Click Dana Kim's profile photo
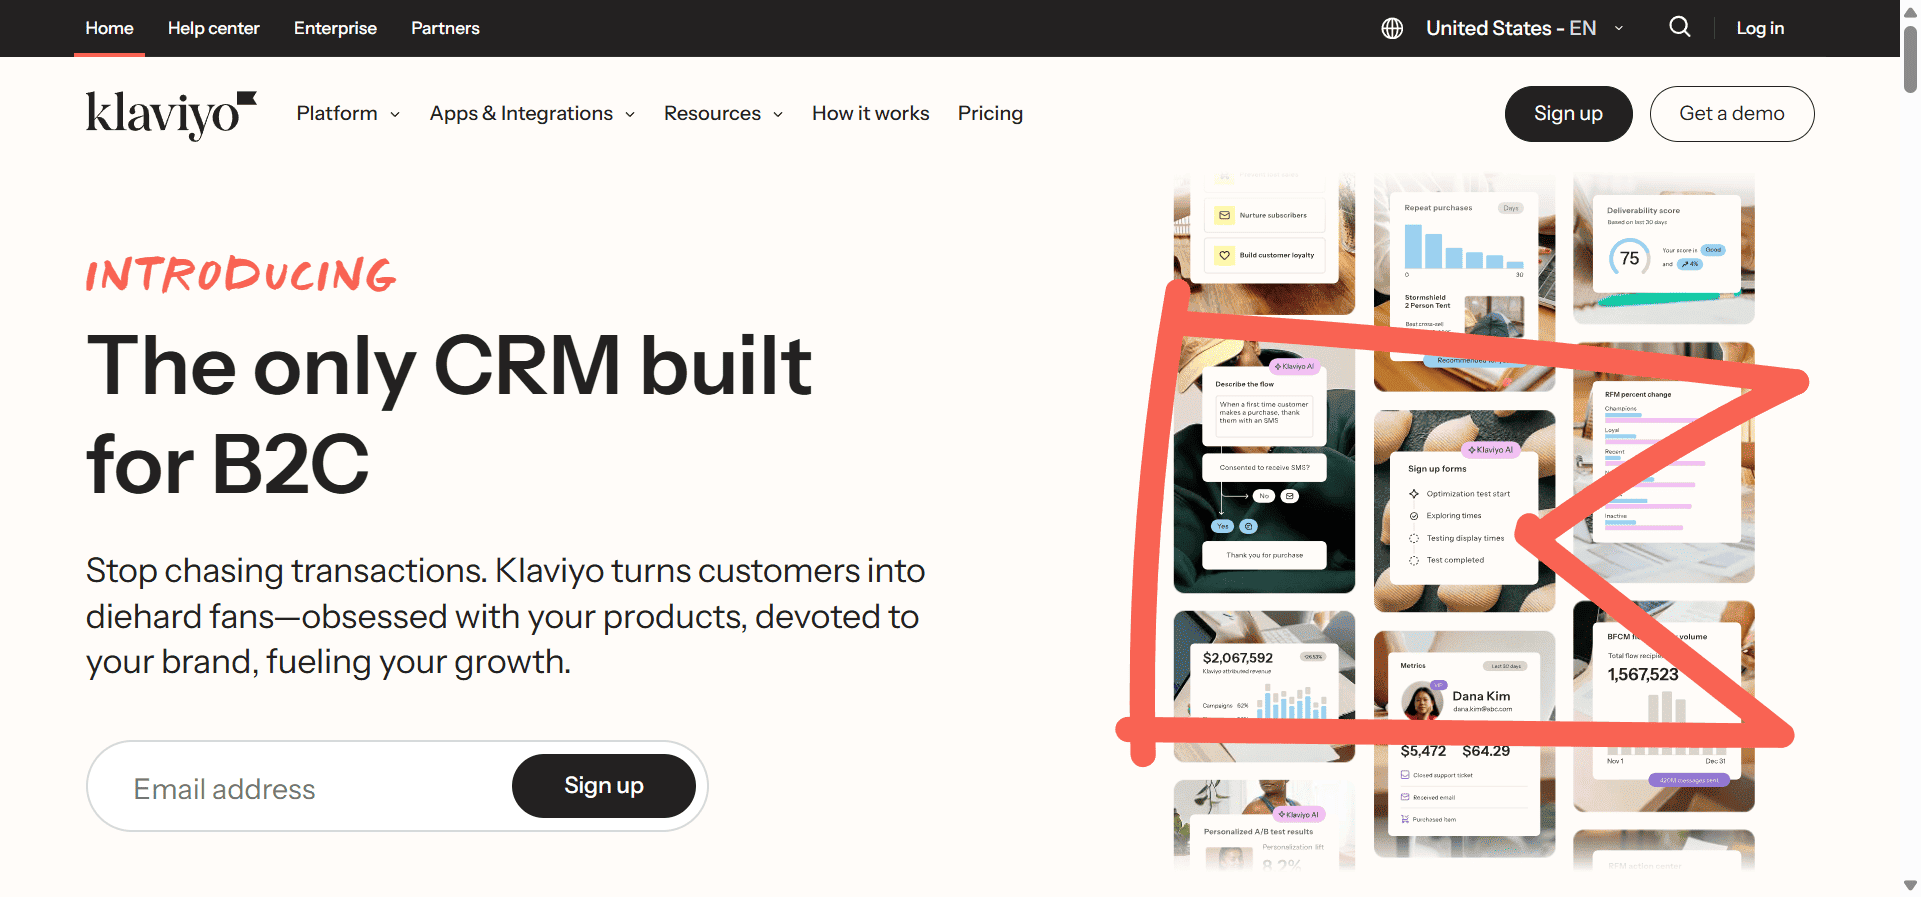Screen dimensions: 1921x897 (x=1422, y=700)
